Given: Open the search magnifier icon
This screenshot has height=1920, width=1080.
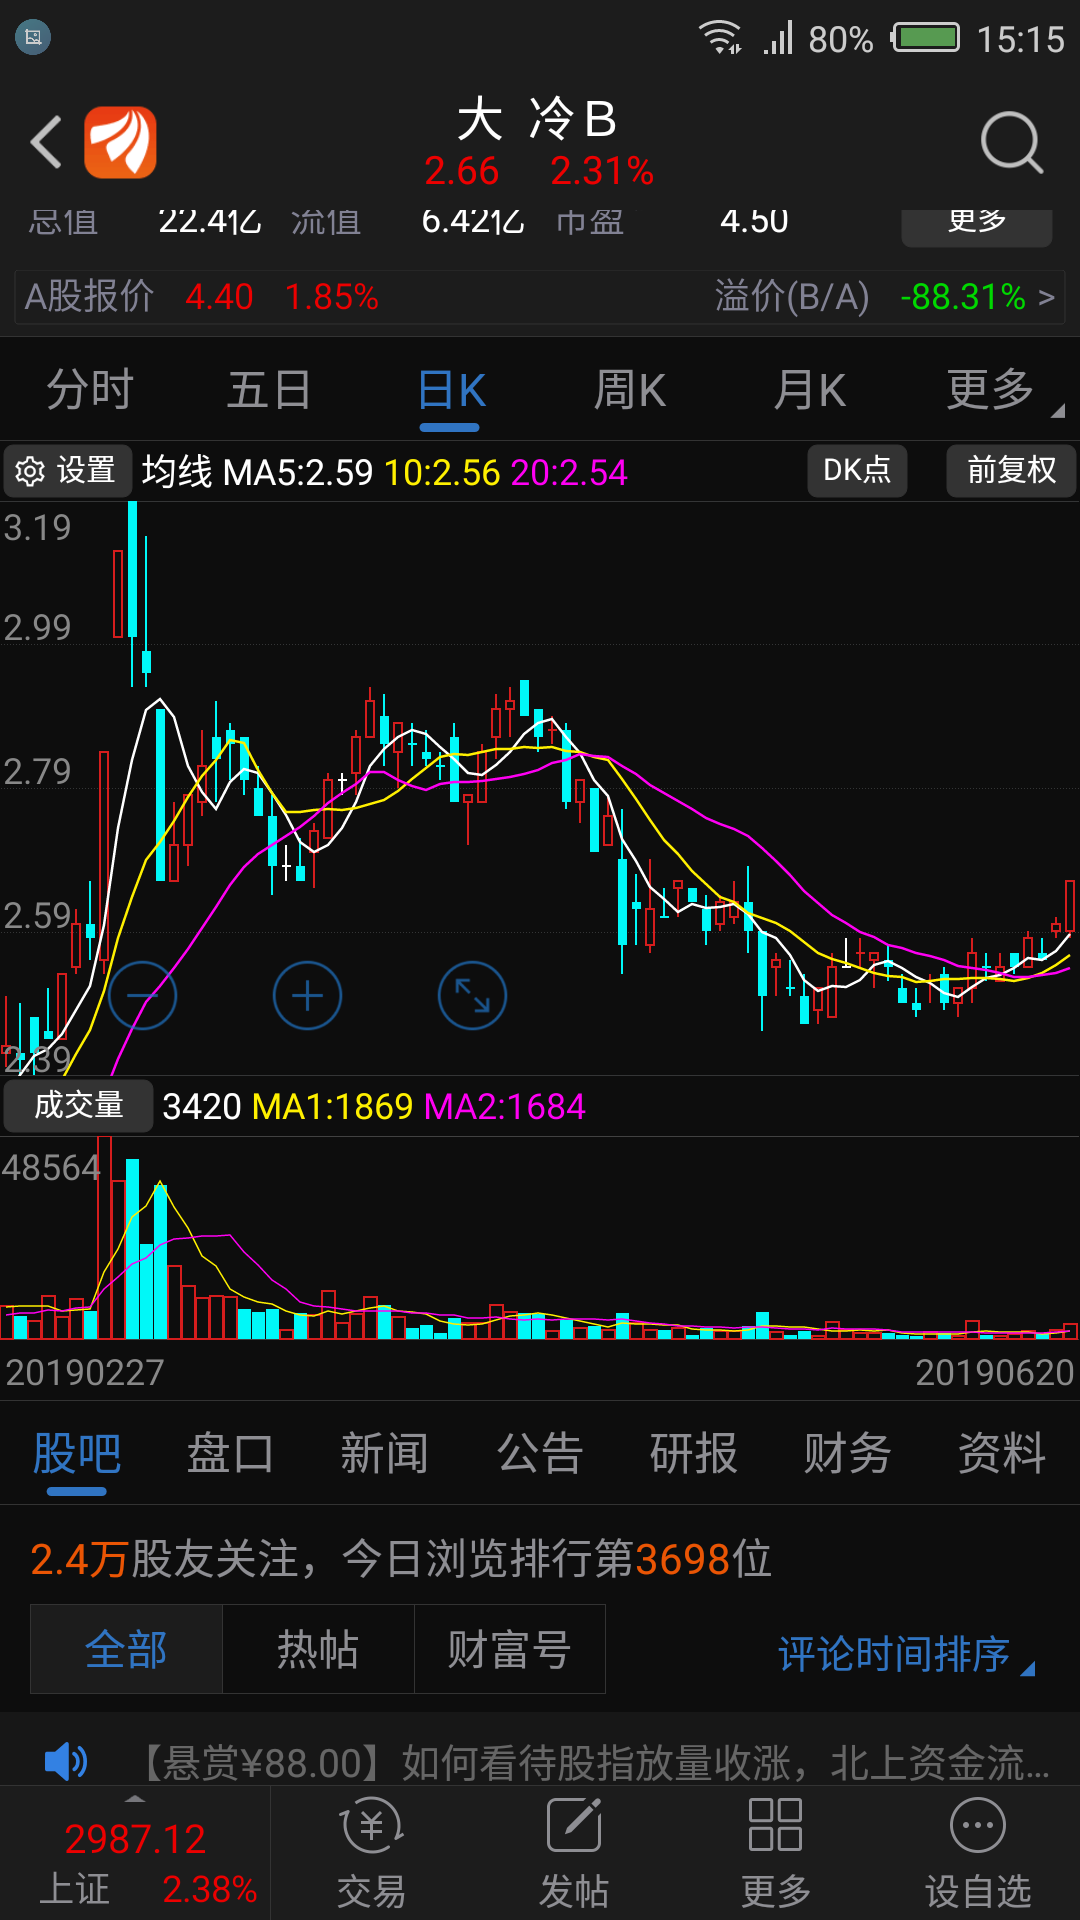Looking at the screenshot, I should coord(1012,143).
